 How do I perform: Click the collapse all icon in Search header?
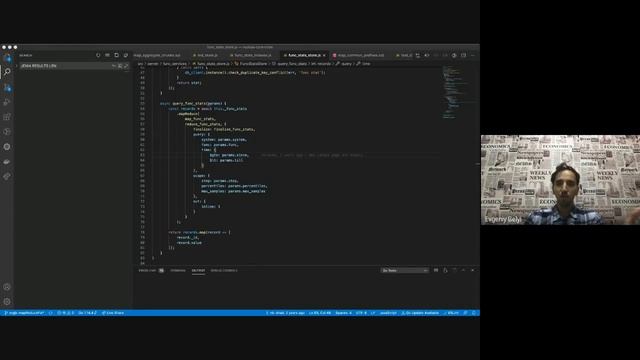click(x=126, y=55)
